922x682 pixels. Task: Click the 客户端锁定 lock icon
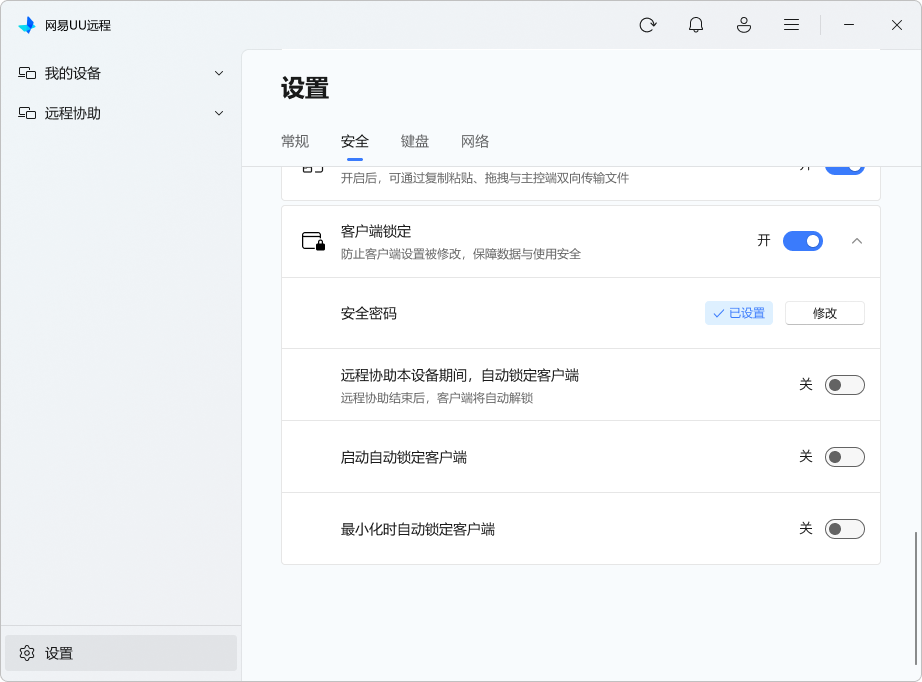pyautogui.click(x=313, y=241)
